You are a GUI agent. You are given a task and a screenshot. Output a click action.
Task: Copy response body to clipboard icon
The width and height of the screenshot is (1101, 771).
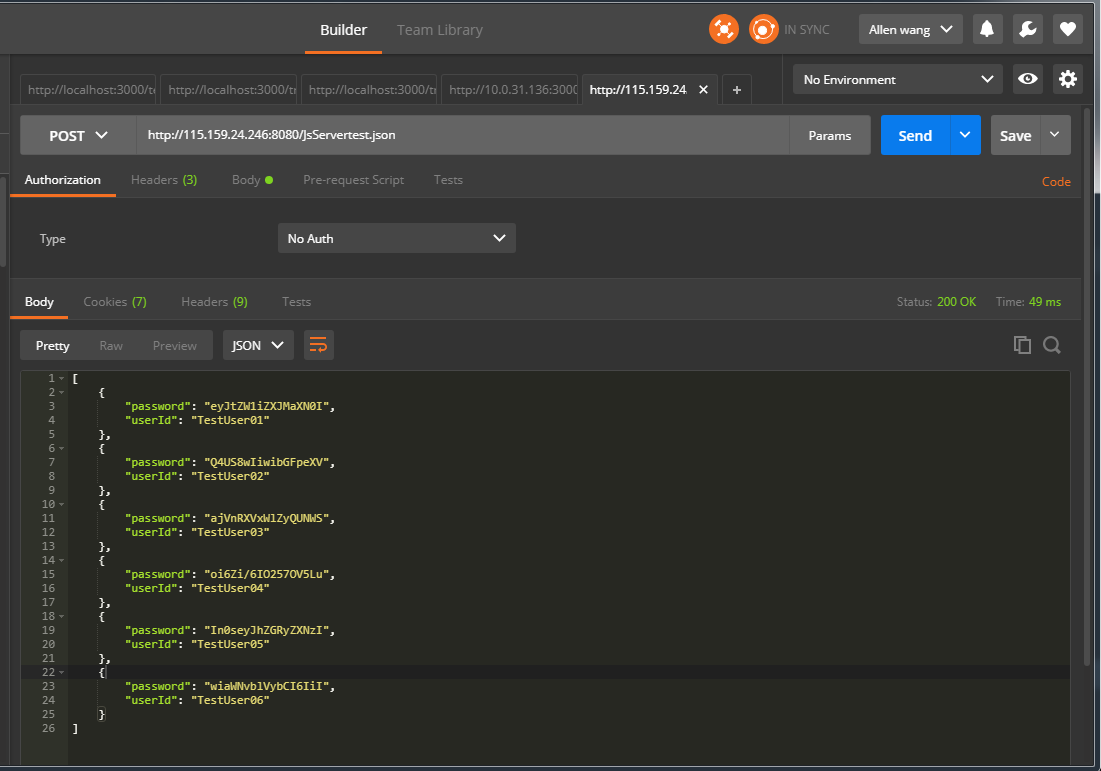click(1022, 345)
